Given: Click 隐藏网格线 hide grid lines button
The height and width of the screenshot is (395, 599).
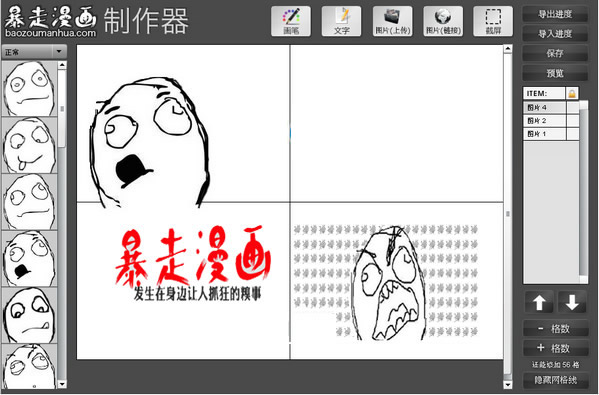Looking at the screenshot, I should [x=555, y=380].
